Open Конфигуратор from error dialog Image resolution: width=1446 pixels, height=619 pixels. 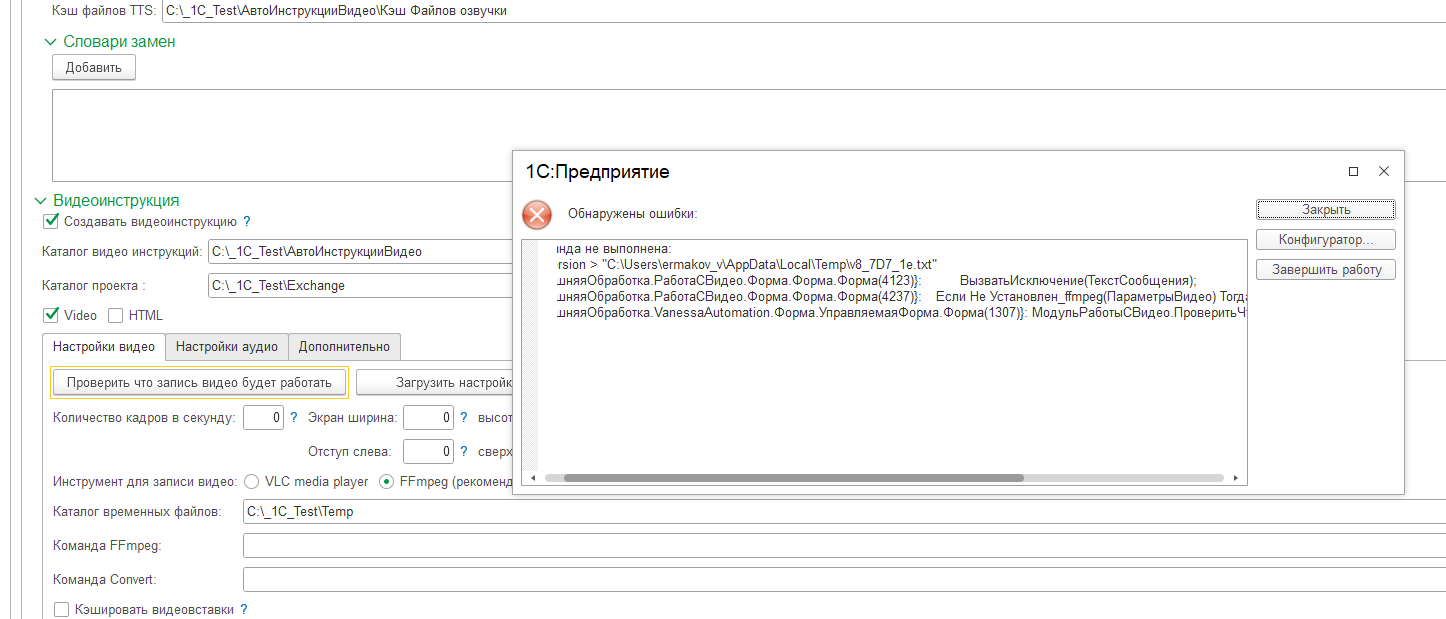pos(1326,240)
